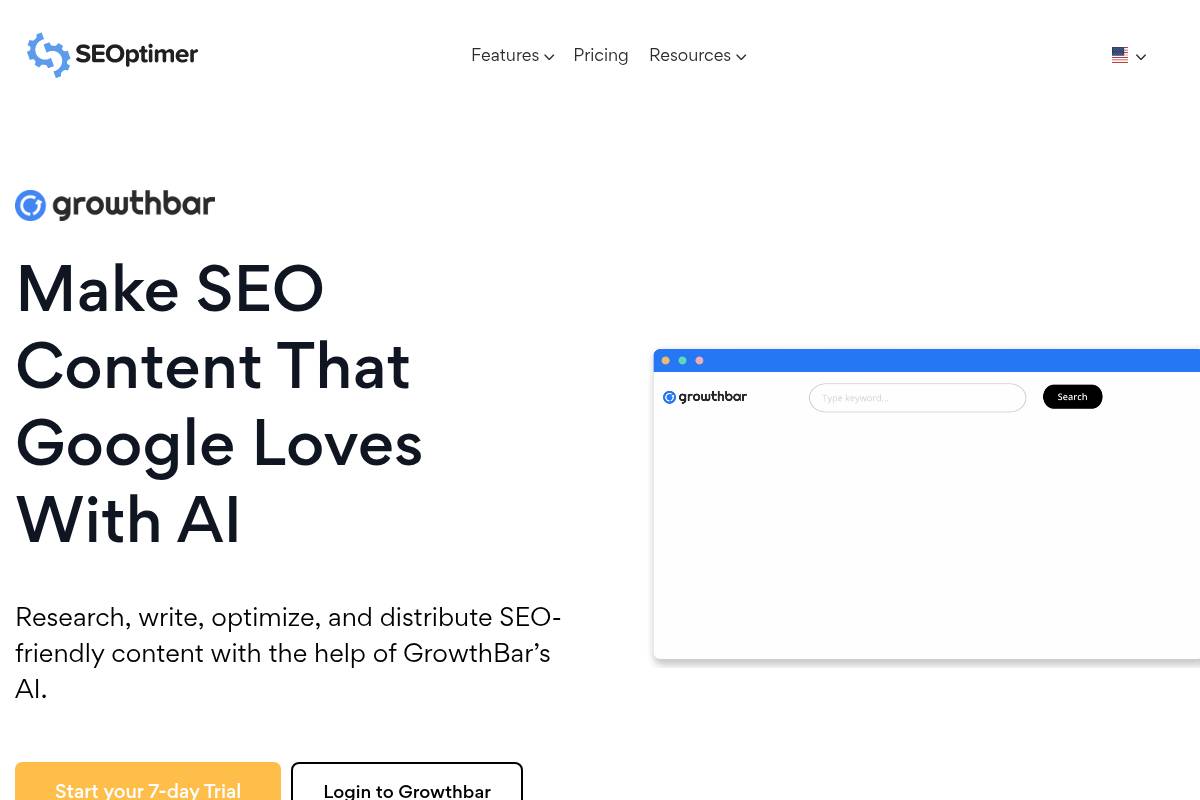
Task: Click the US flag language icon
Action: 1120,56
